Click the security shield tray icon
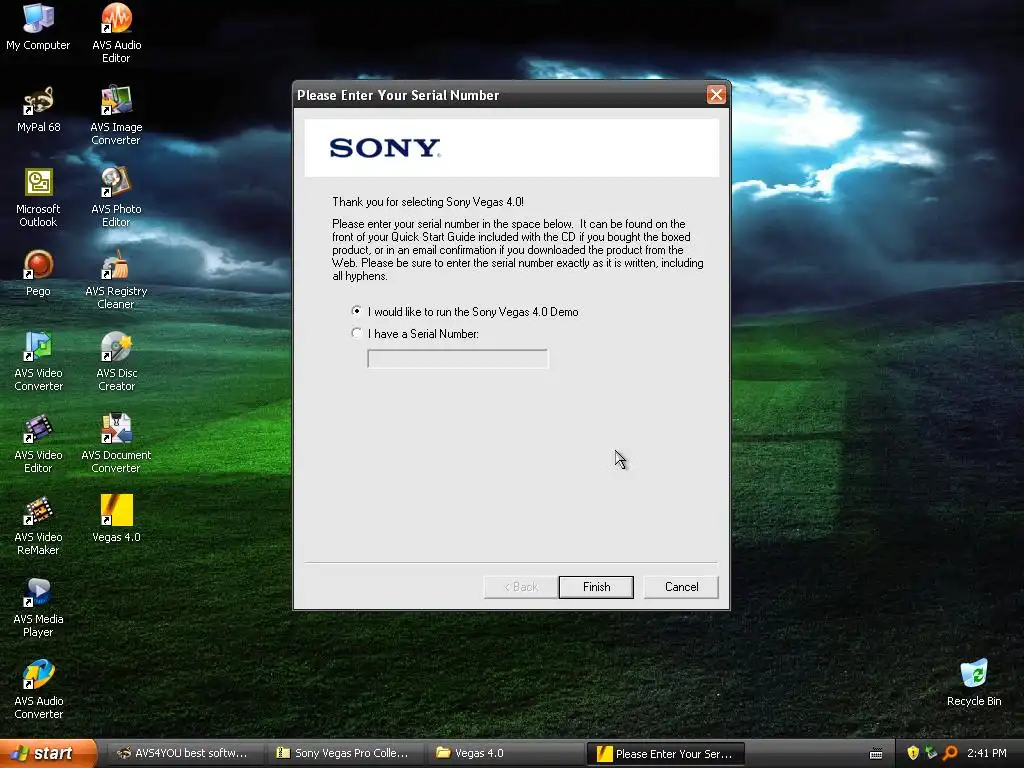Image resolution: width=1024 pixels, height=768 pixels. pos(912,753)
